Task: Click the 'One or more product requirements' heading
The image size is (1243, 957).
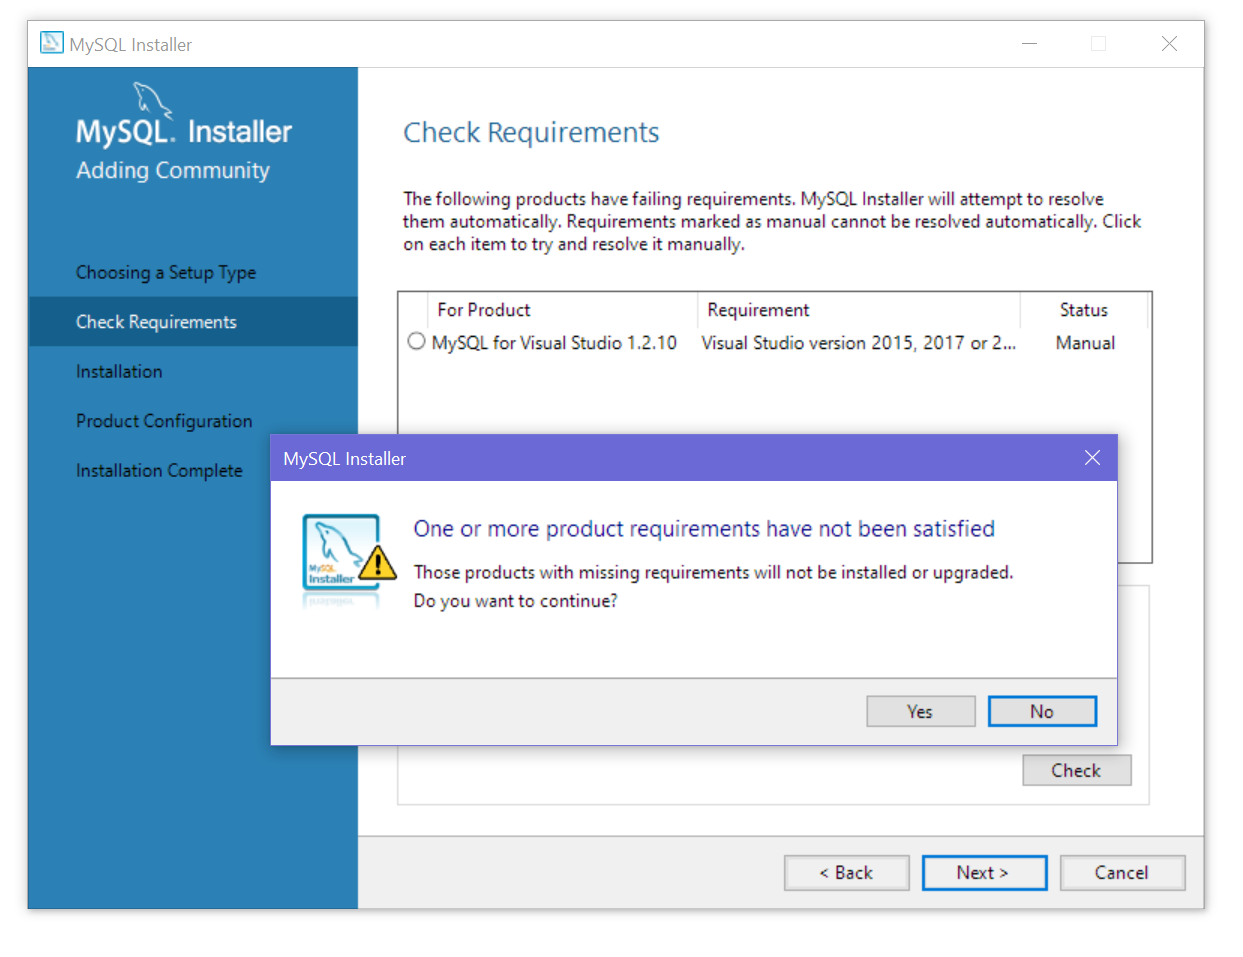Action: point(704,528)
